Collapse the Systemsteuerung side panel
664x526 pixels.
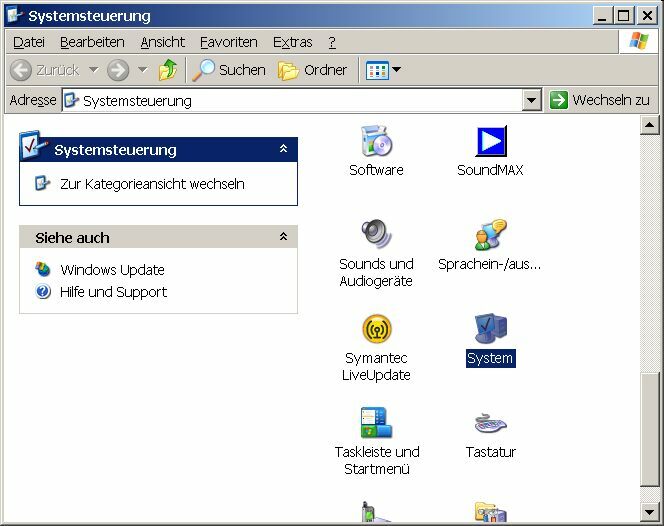(283, 149)
